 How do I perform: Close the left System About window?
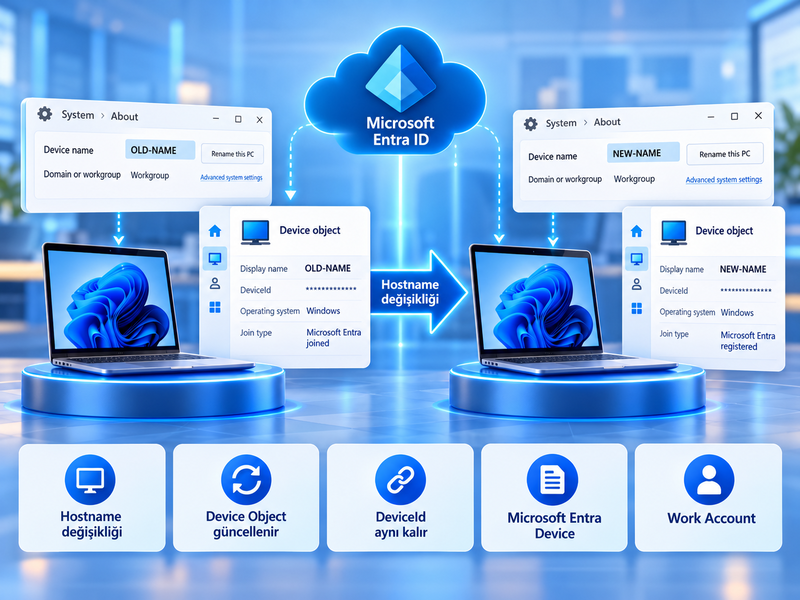point(260,120)
